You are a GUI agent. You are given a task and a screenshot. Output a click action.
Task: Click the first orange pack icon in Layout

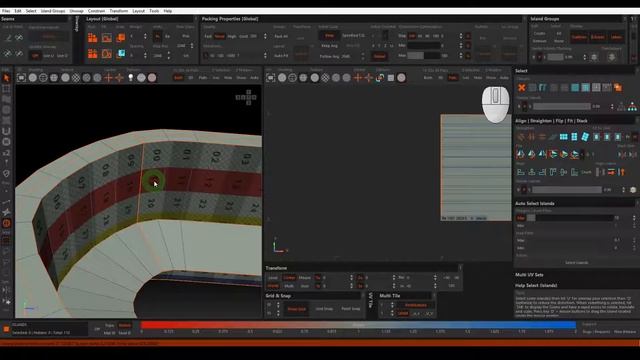(93, 38)
